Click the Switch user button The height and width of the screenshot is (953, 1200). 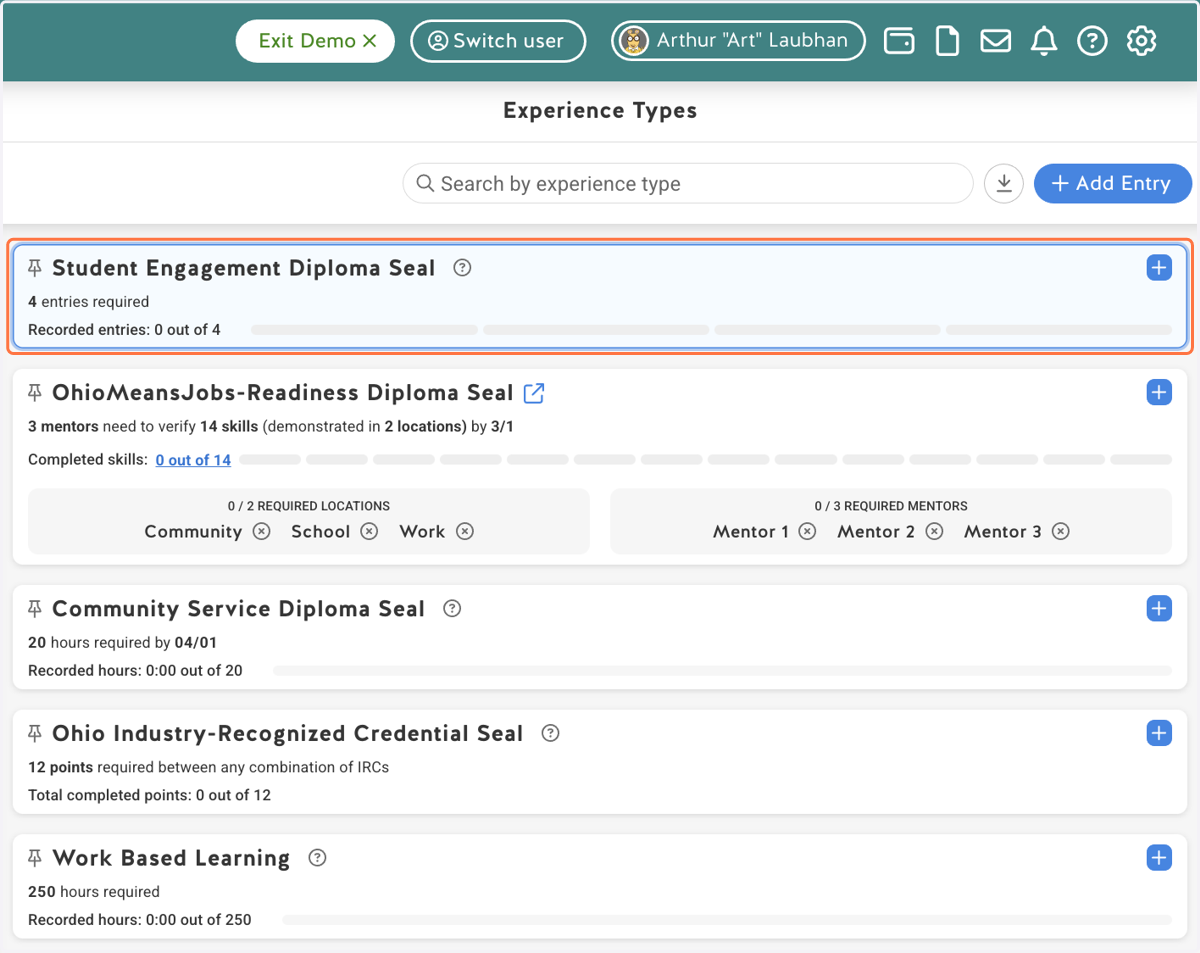(x=498, y=41)
